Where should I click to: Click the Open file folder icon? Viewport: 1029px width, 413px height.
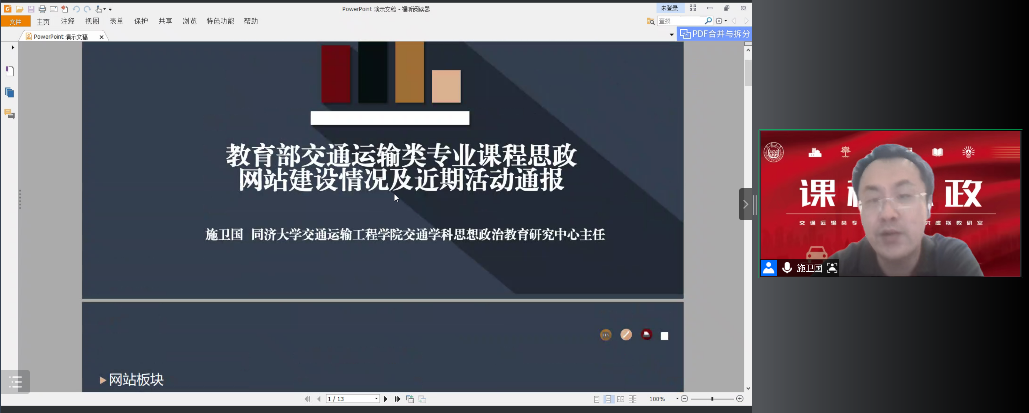tap(18, 8)
